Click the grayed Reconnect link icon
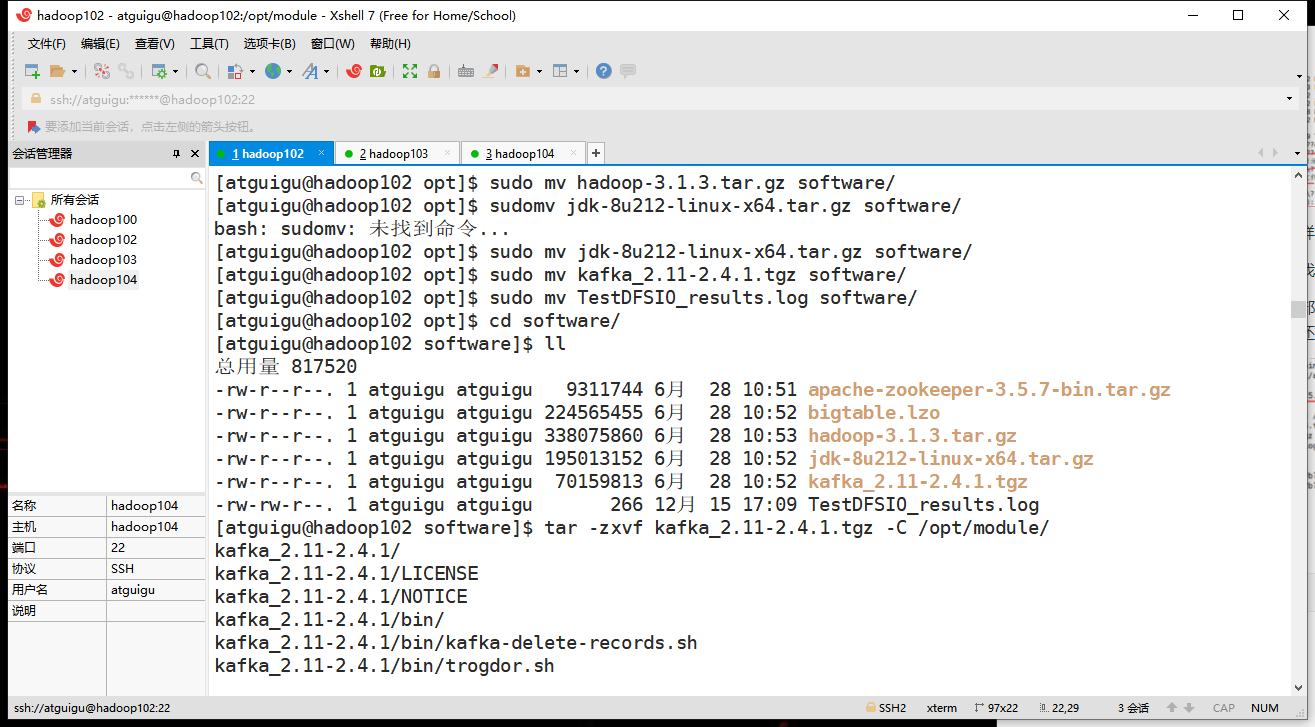The height and width of the screenshot is (727, 1315). [x=126, y=71]
